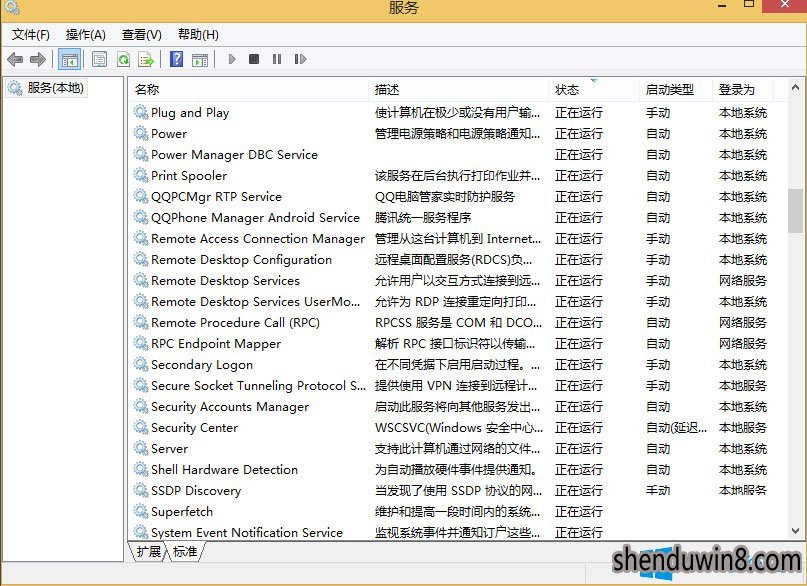
Task: Click the vertical scrollbar thumb
Action: pos(795,211)
